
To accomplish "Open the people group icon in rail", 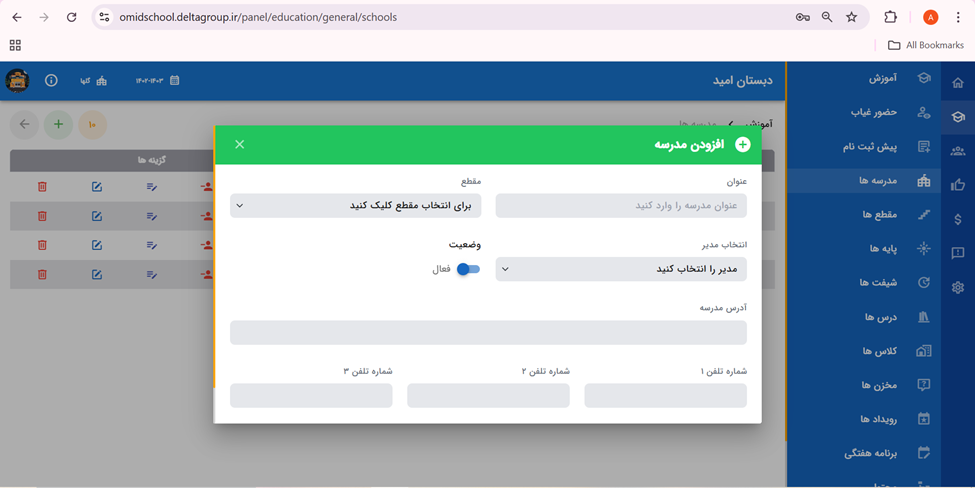I will (x=958, y=150).
